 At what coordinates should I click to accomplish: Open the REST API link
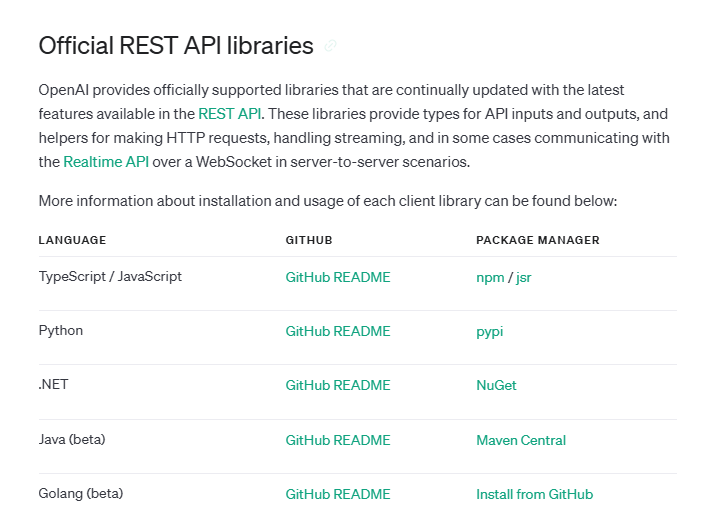[x=230, y=114]
